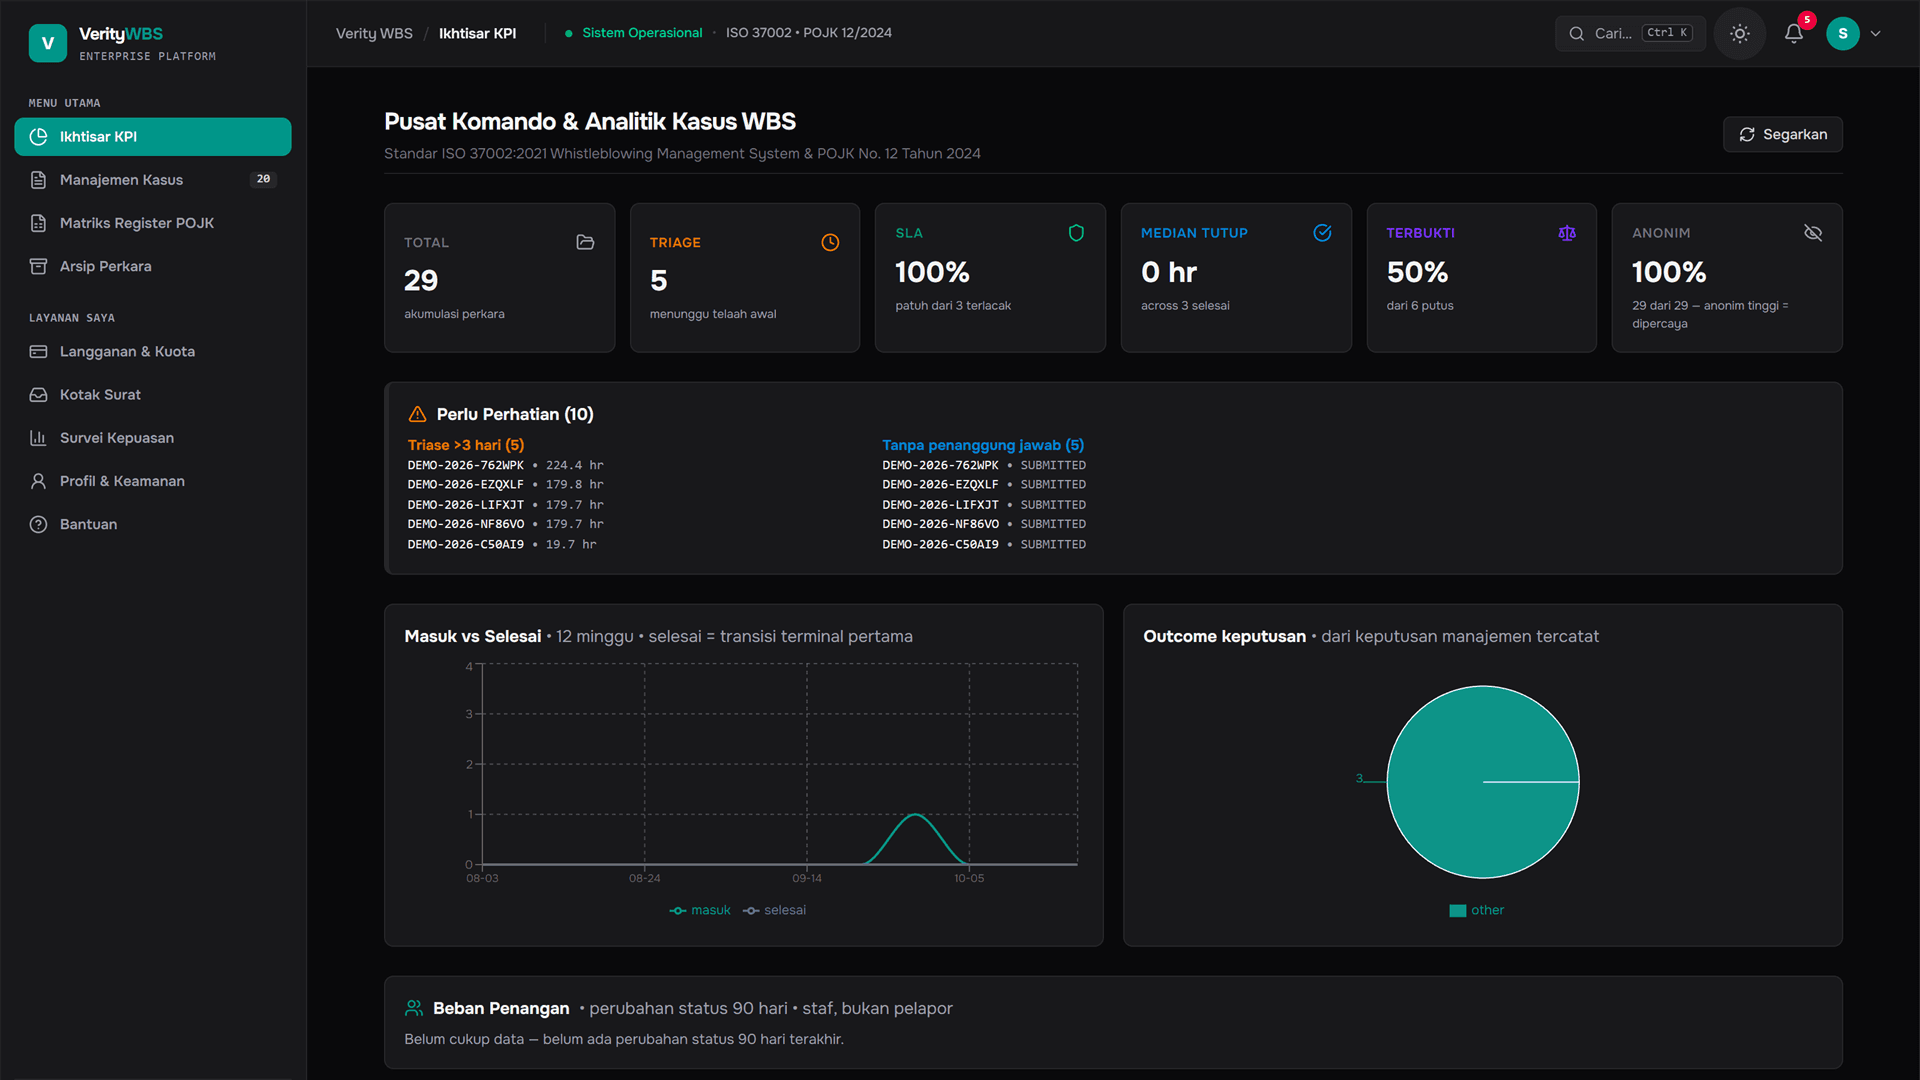
Task: Open the notifications bell
Action: [1793, 34]
